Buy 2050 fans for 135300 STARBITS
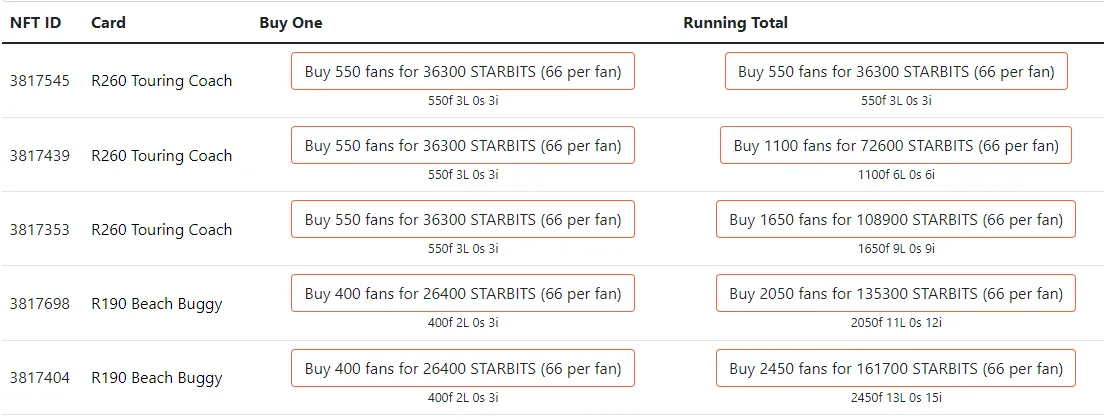 coord(896,293)
